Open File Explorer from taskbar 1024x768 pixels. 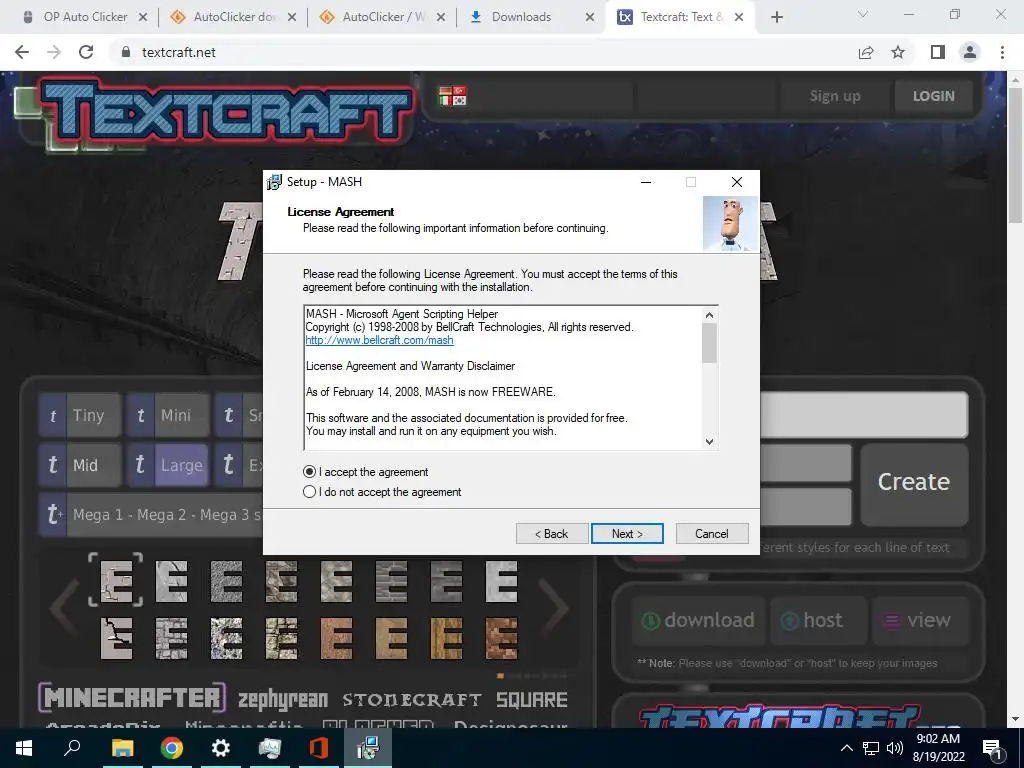pyautogui.click(x=122, y=748)
